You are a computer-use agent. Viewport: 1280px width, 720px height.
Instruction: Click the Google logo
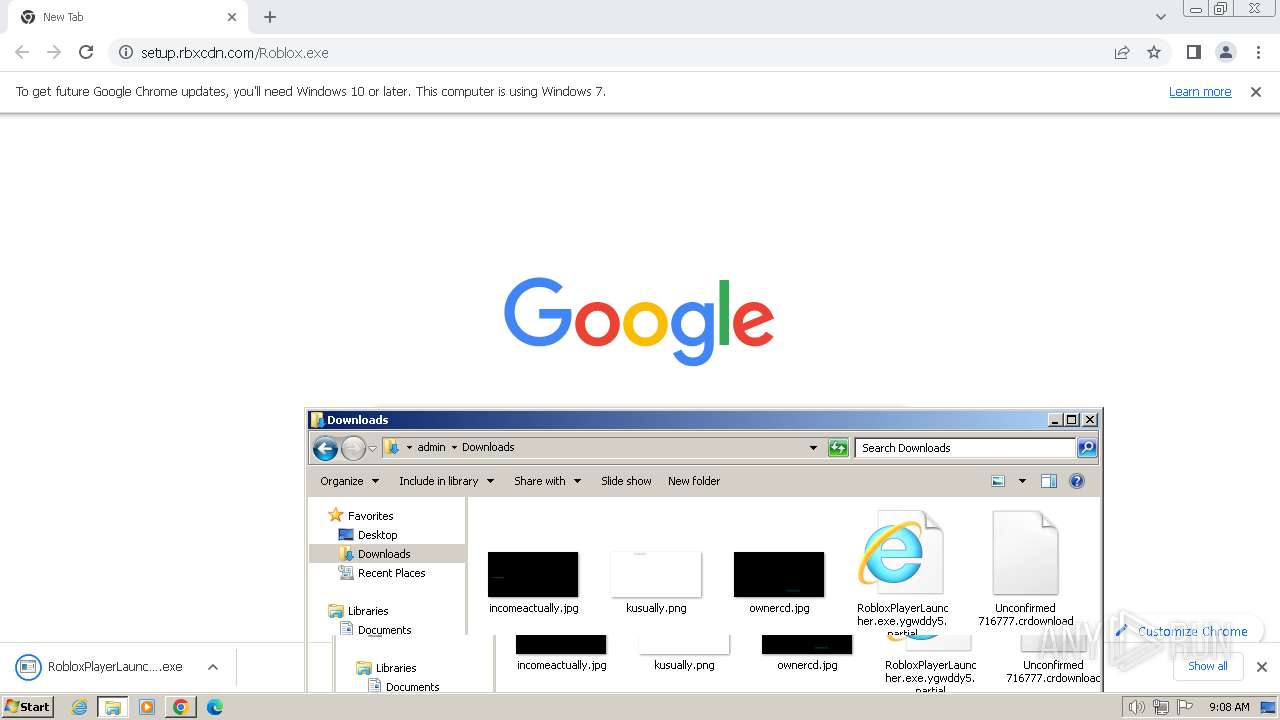[x=639, y=321]
